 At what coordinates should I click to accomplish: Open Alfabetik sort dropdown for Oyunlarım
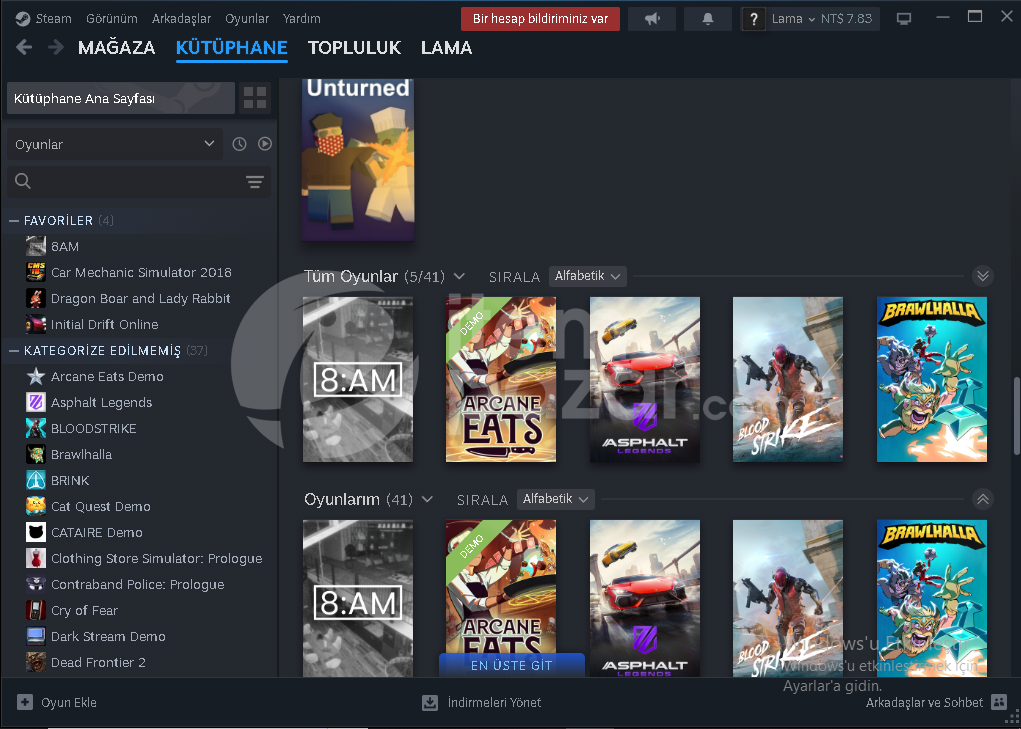tap(556, 499)
